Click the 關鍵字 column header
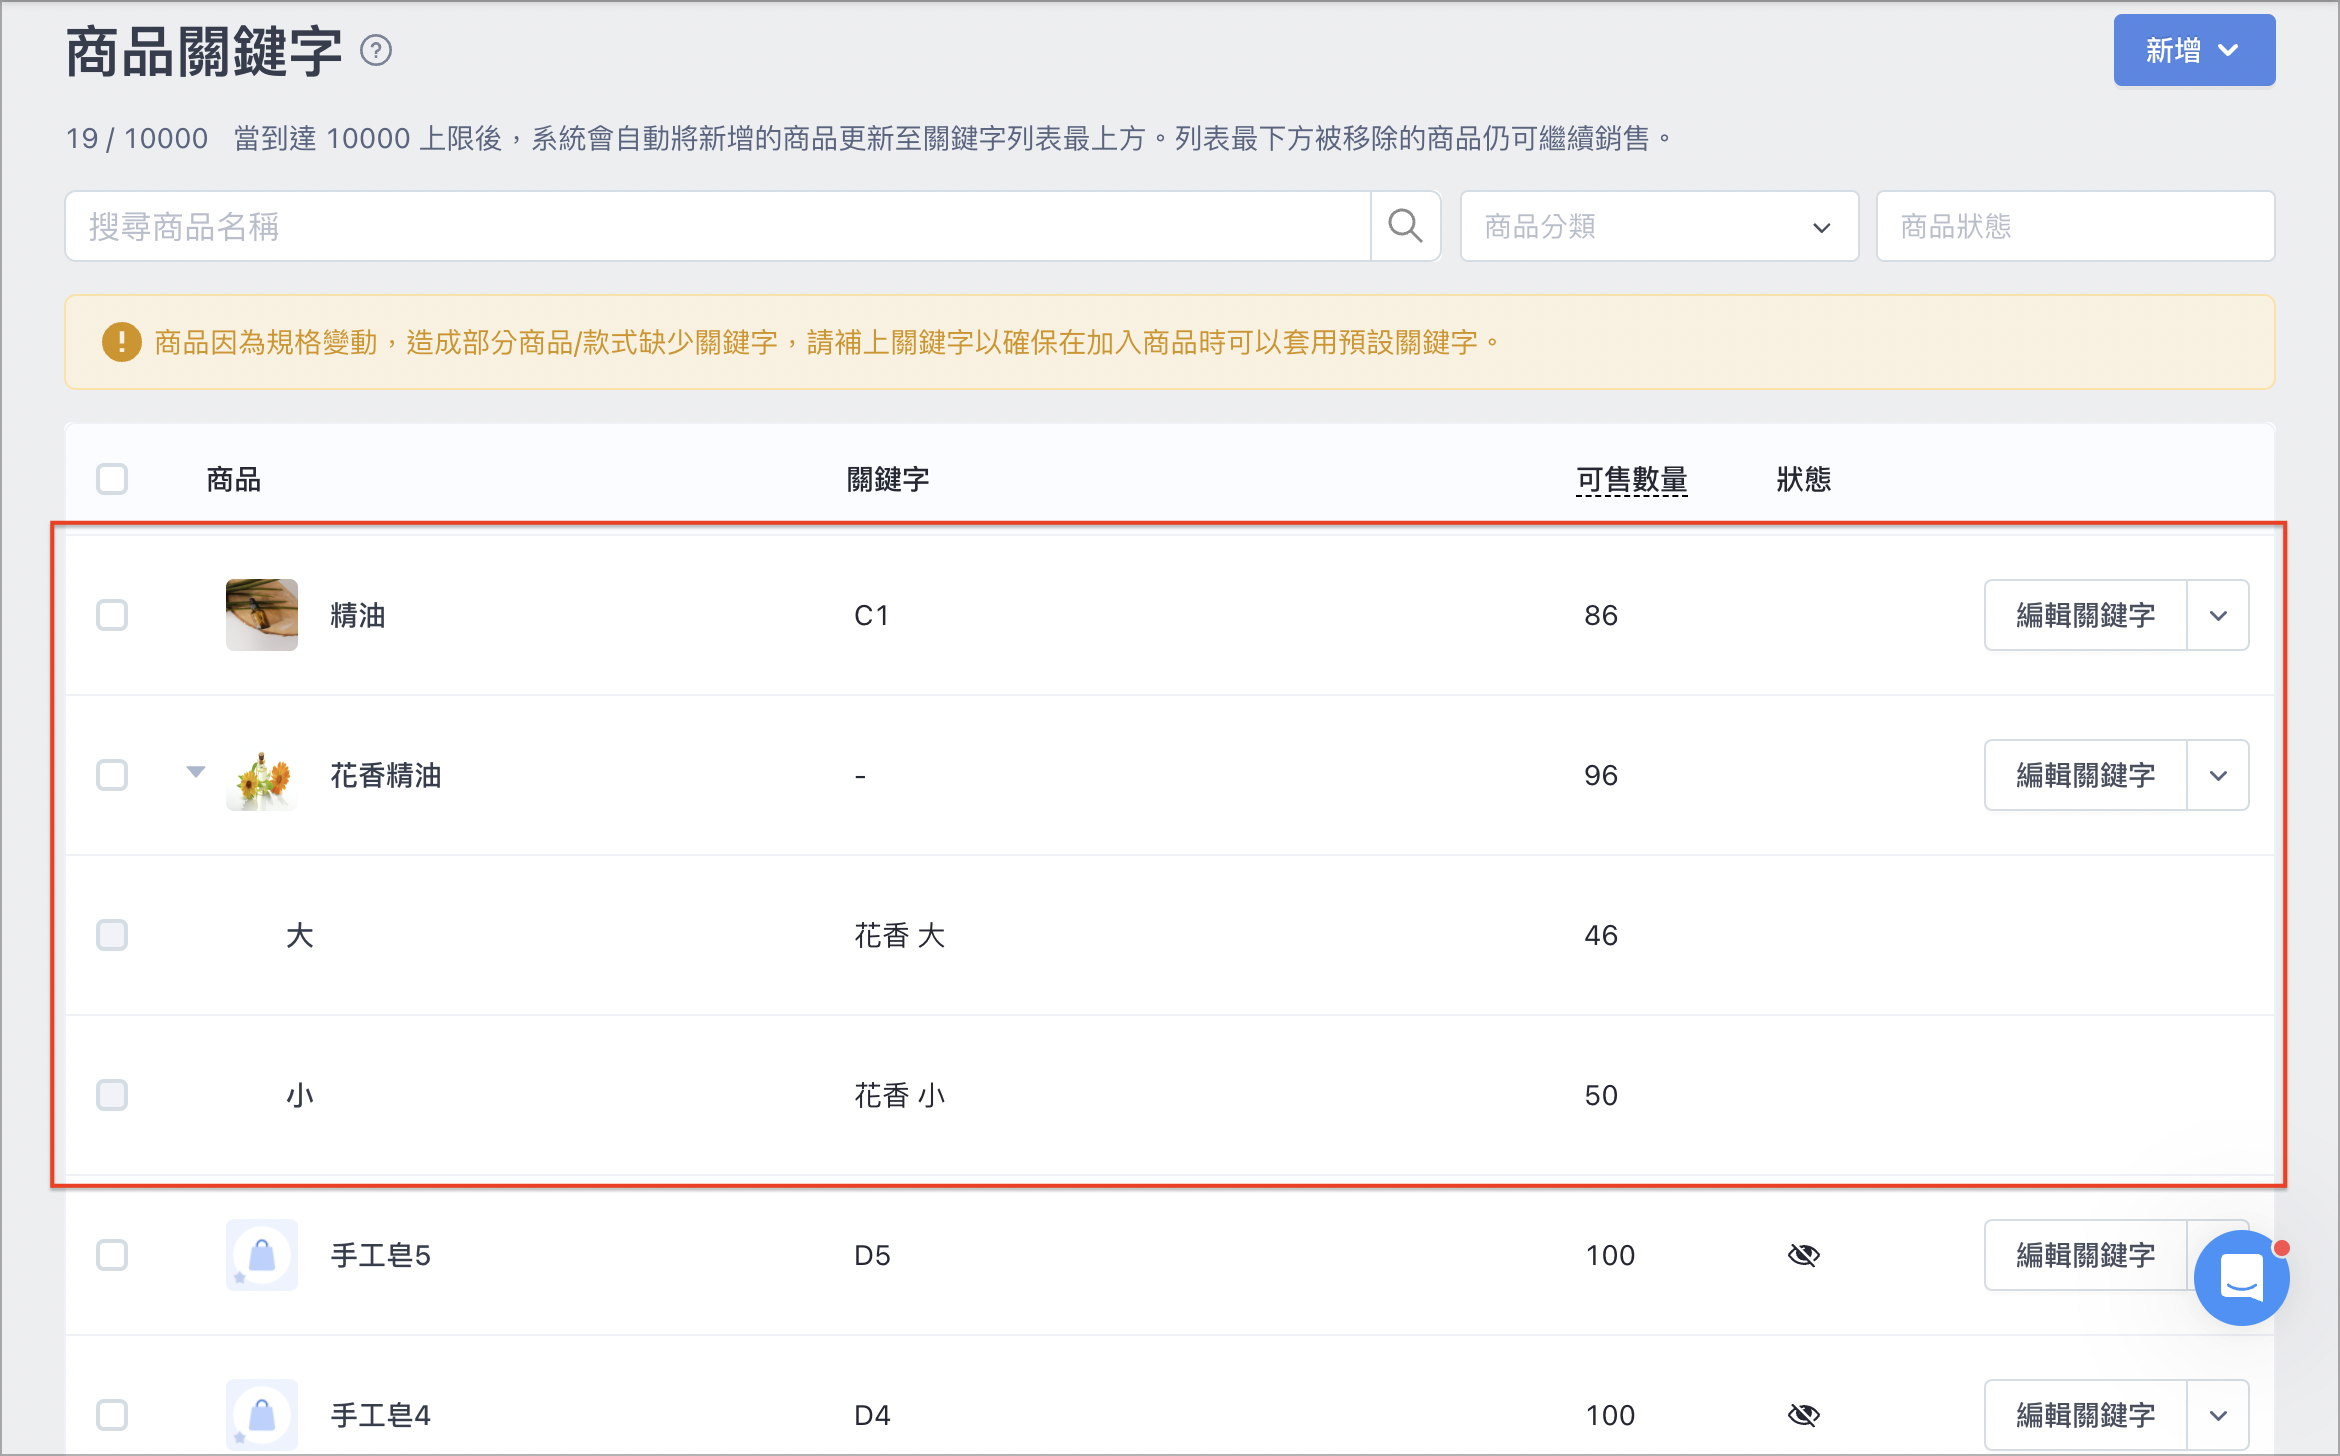Image resolution: width=2340 pixels, height=1456 pixels. pos(888,480)
